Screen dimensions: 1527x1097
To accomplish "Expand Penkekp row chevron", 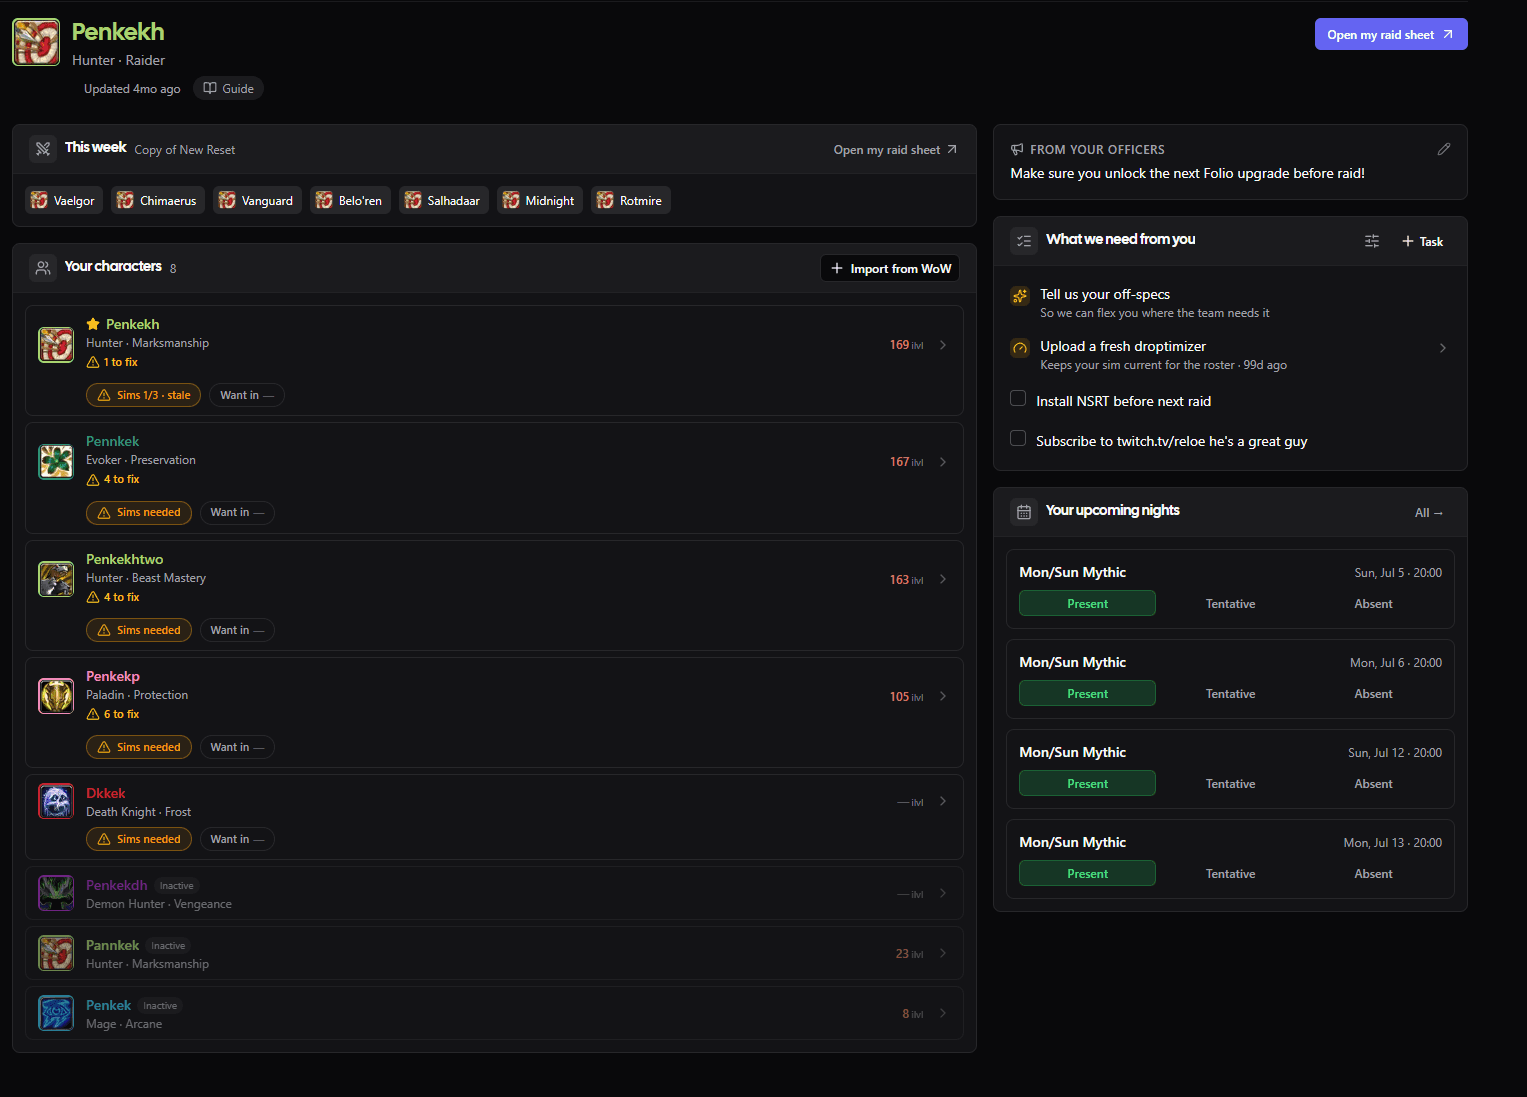I will (942, 696).
